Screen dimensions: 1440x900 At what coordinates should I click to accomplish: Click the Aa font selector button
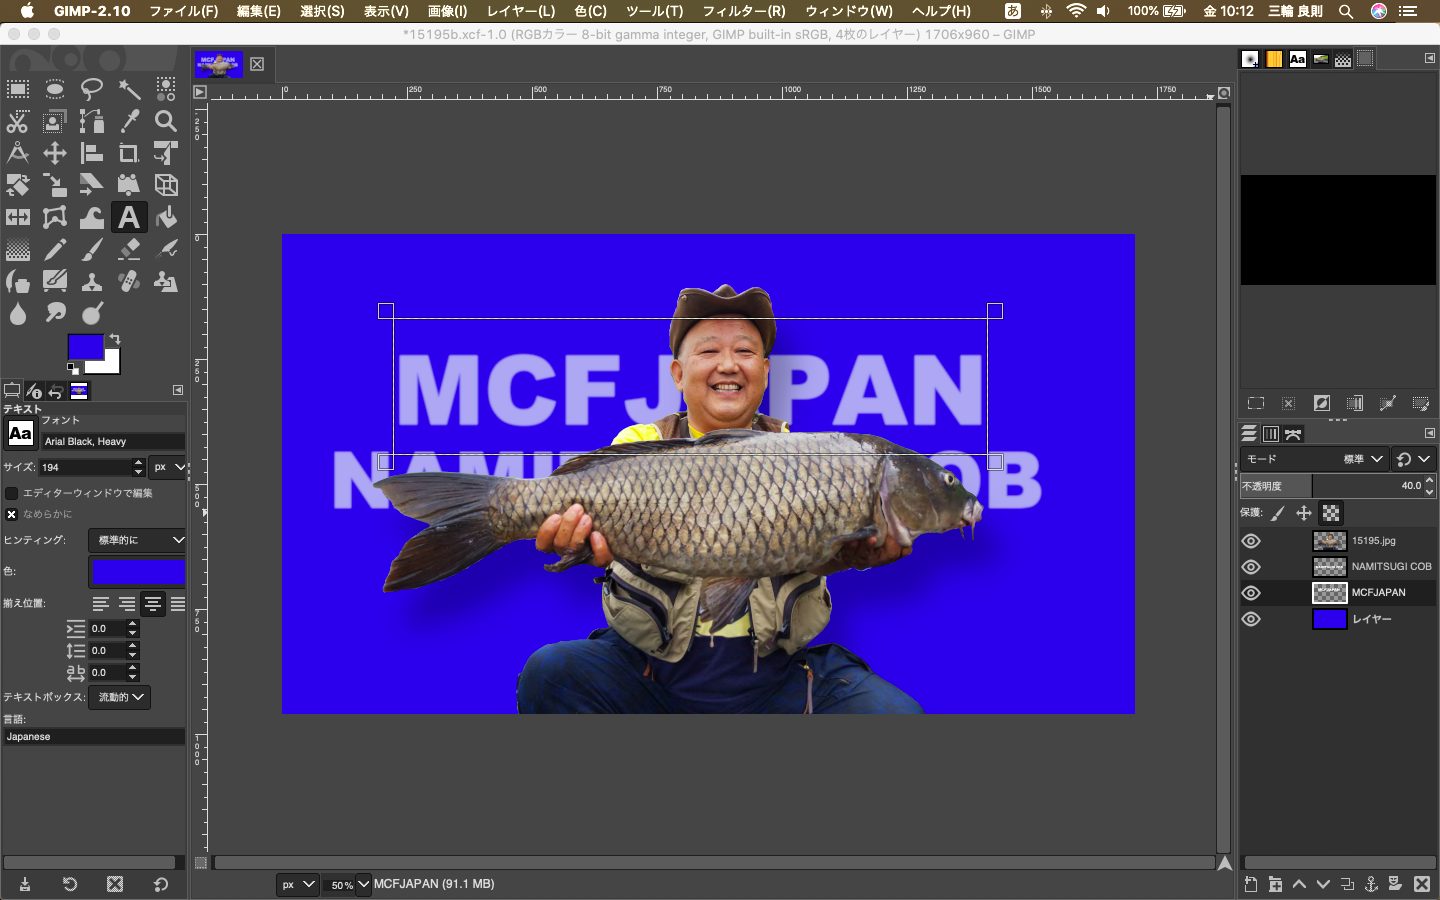pos(20,433)
